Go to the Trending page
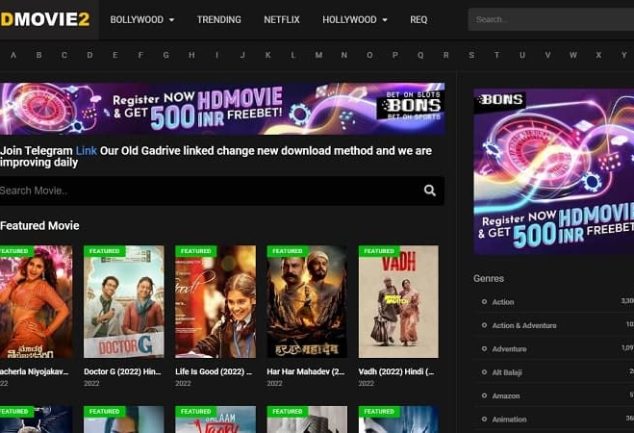The height and width of the screenshot is (433, 634). pos(219,19)
